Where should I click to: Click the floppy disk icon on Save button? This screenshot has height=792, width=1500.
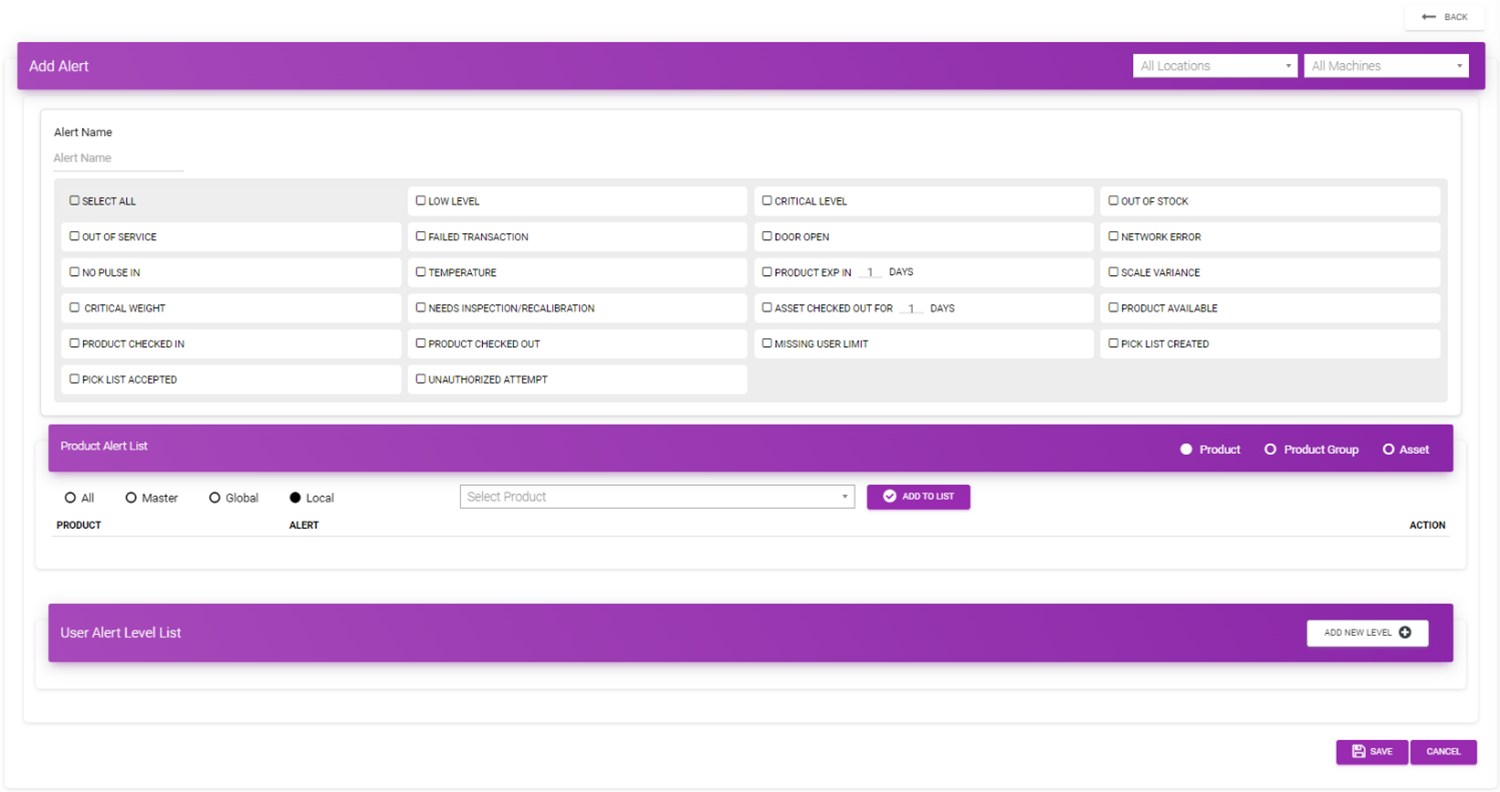pos(1357,751)
